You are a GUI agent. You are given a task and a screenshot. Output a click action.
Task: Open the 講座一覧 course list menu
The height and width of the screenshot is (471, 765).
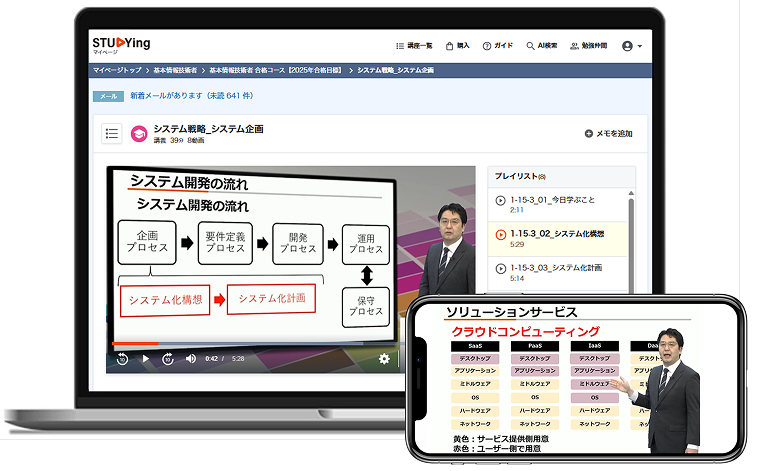[413, 46]
